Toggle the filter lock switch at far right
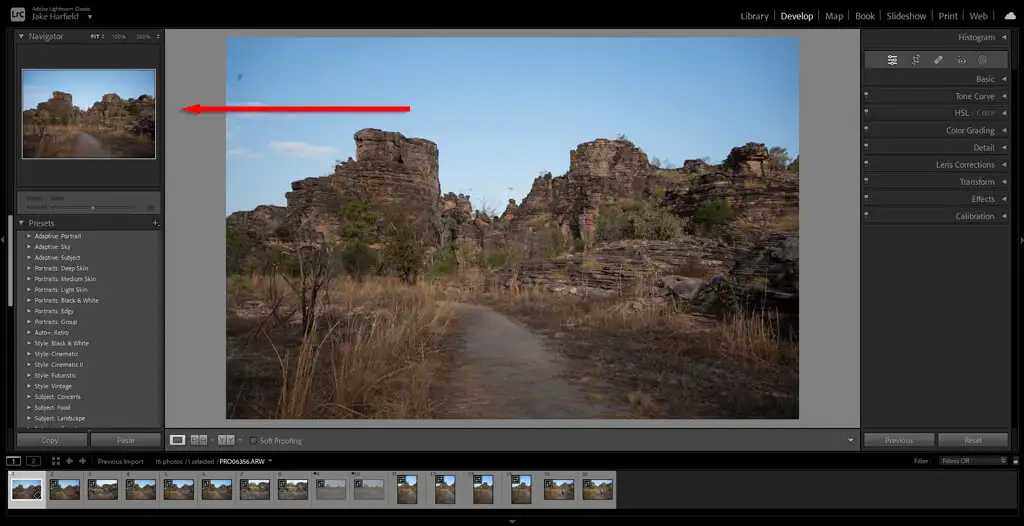The image size is (1024, 526). 1015,461
